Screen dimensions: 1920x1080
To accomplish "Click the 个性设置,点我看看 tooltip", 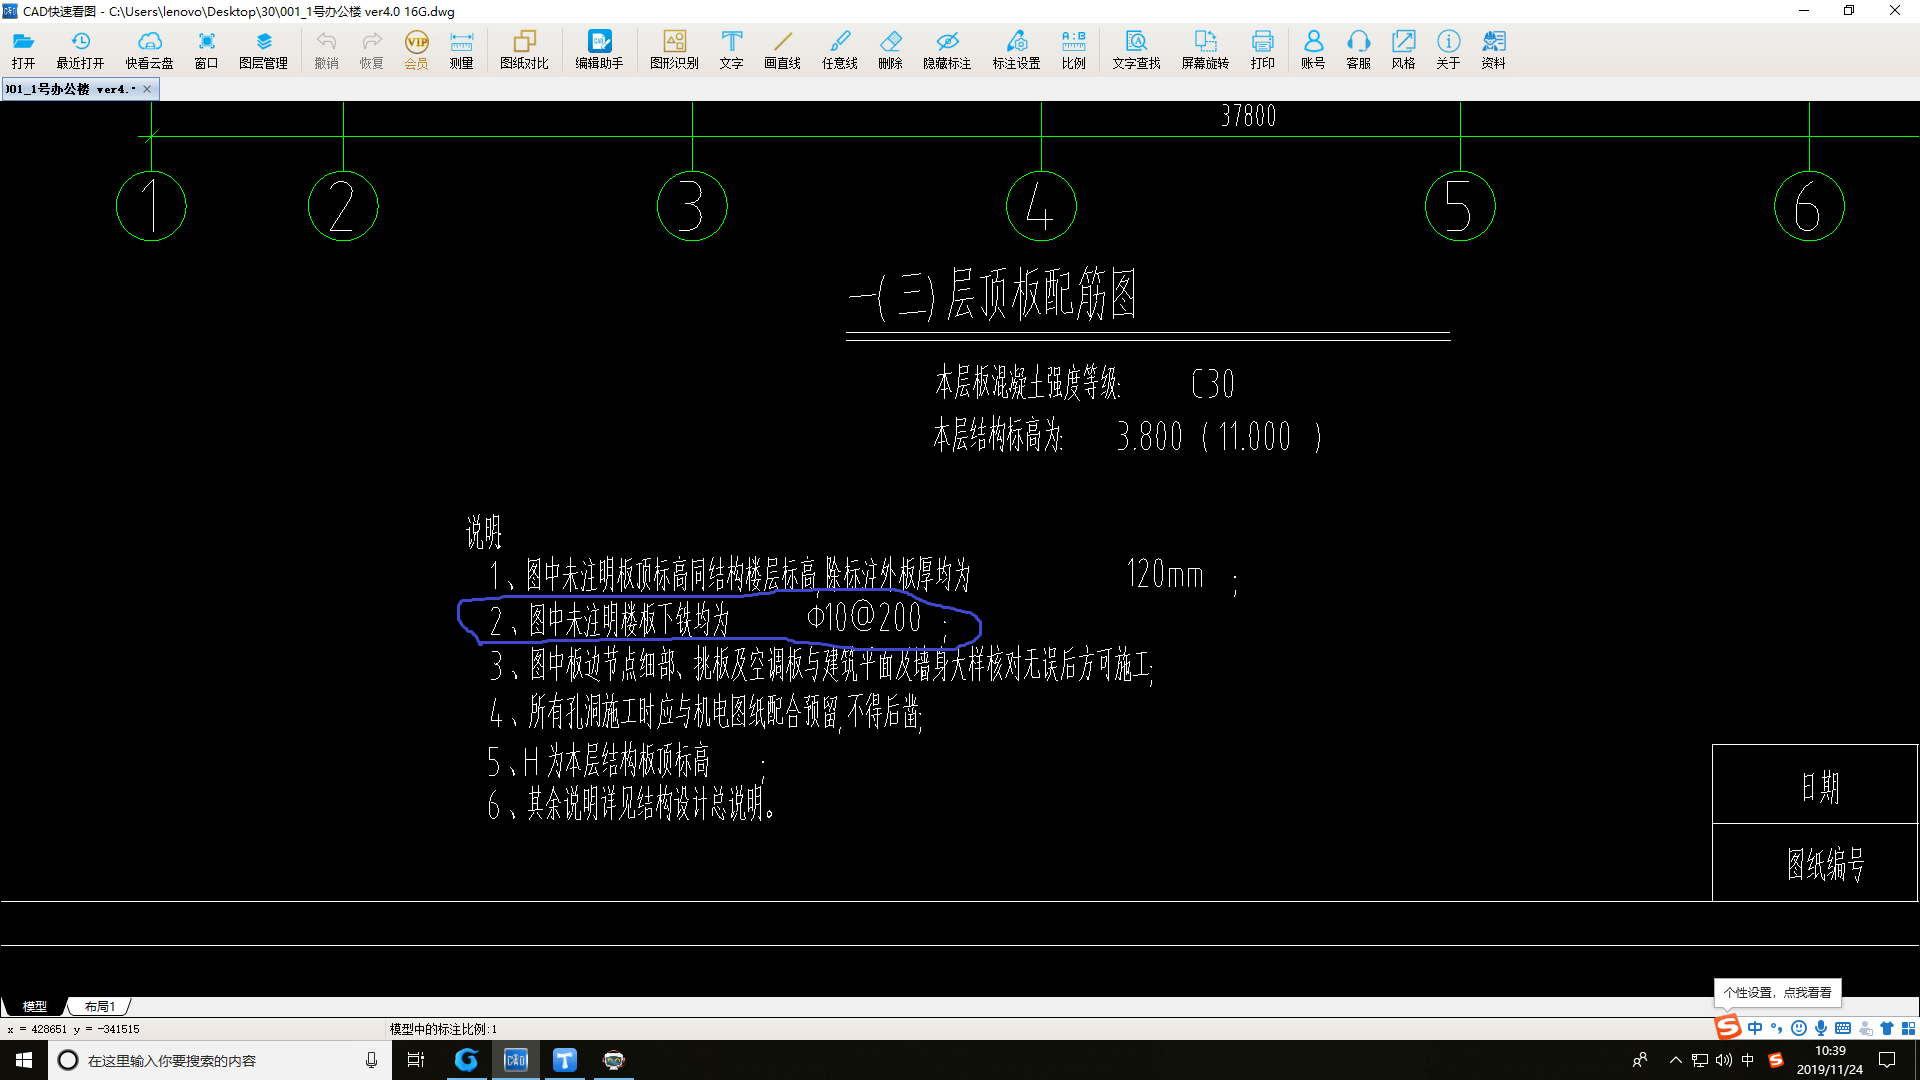I will pyautogui.click(x=1777, y=992).
